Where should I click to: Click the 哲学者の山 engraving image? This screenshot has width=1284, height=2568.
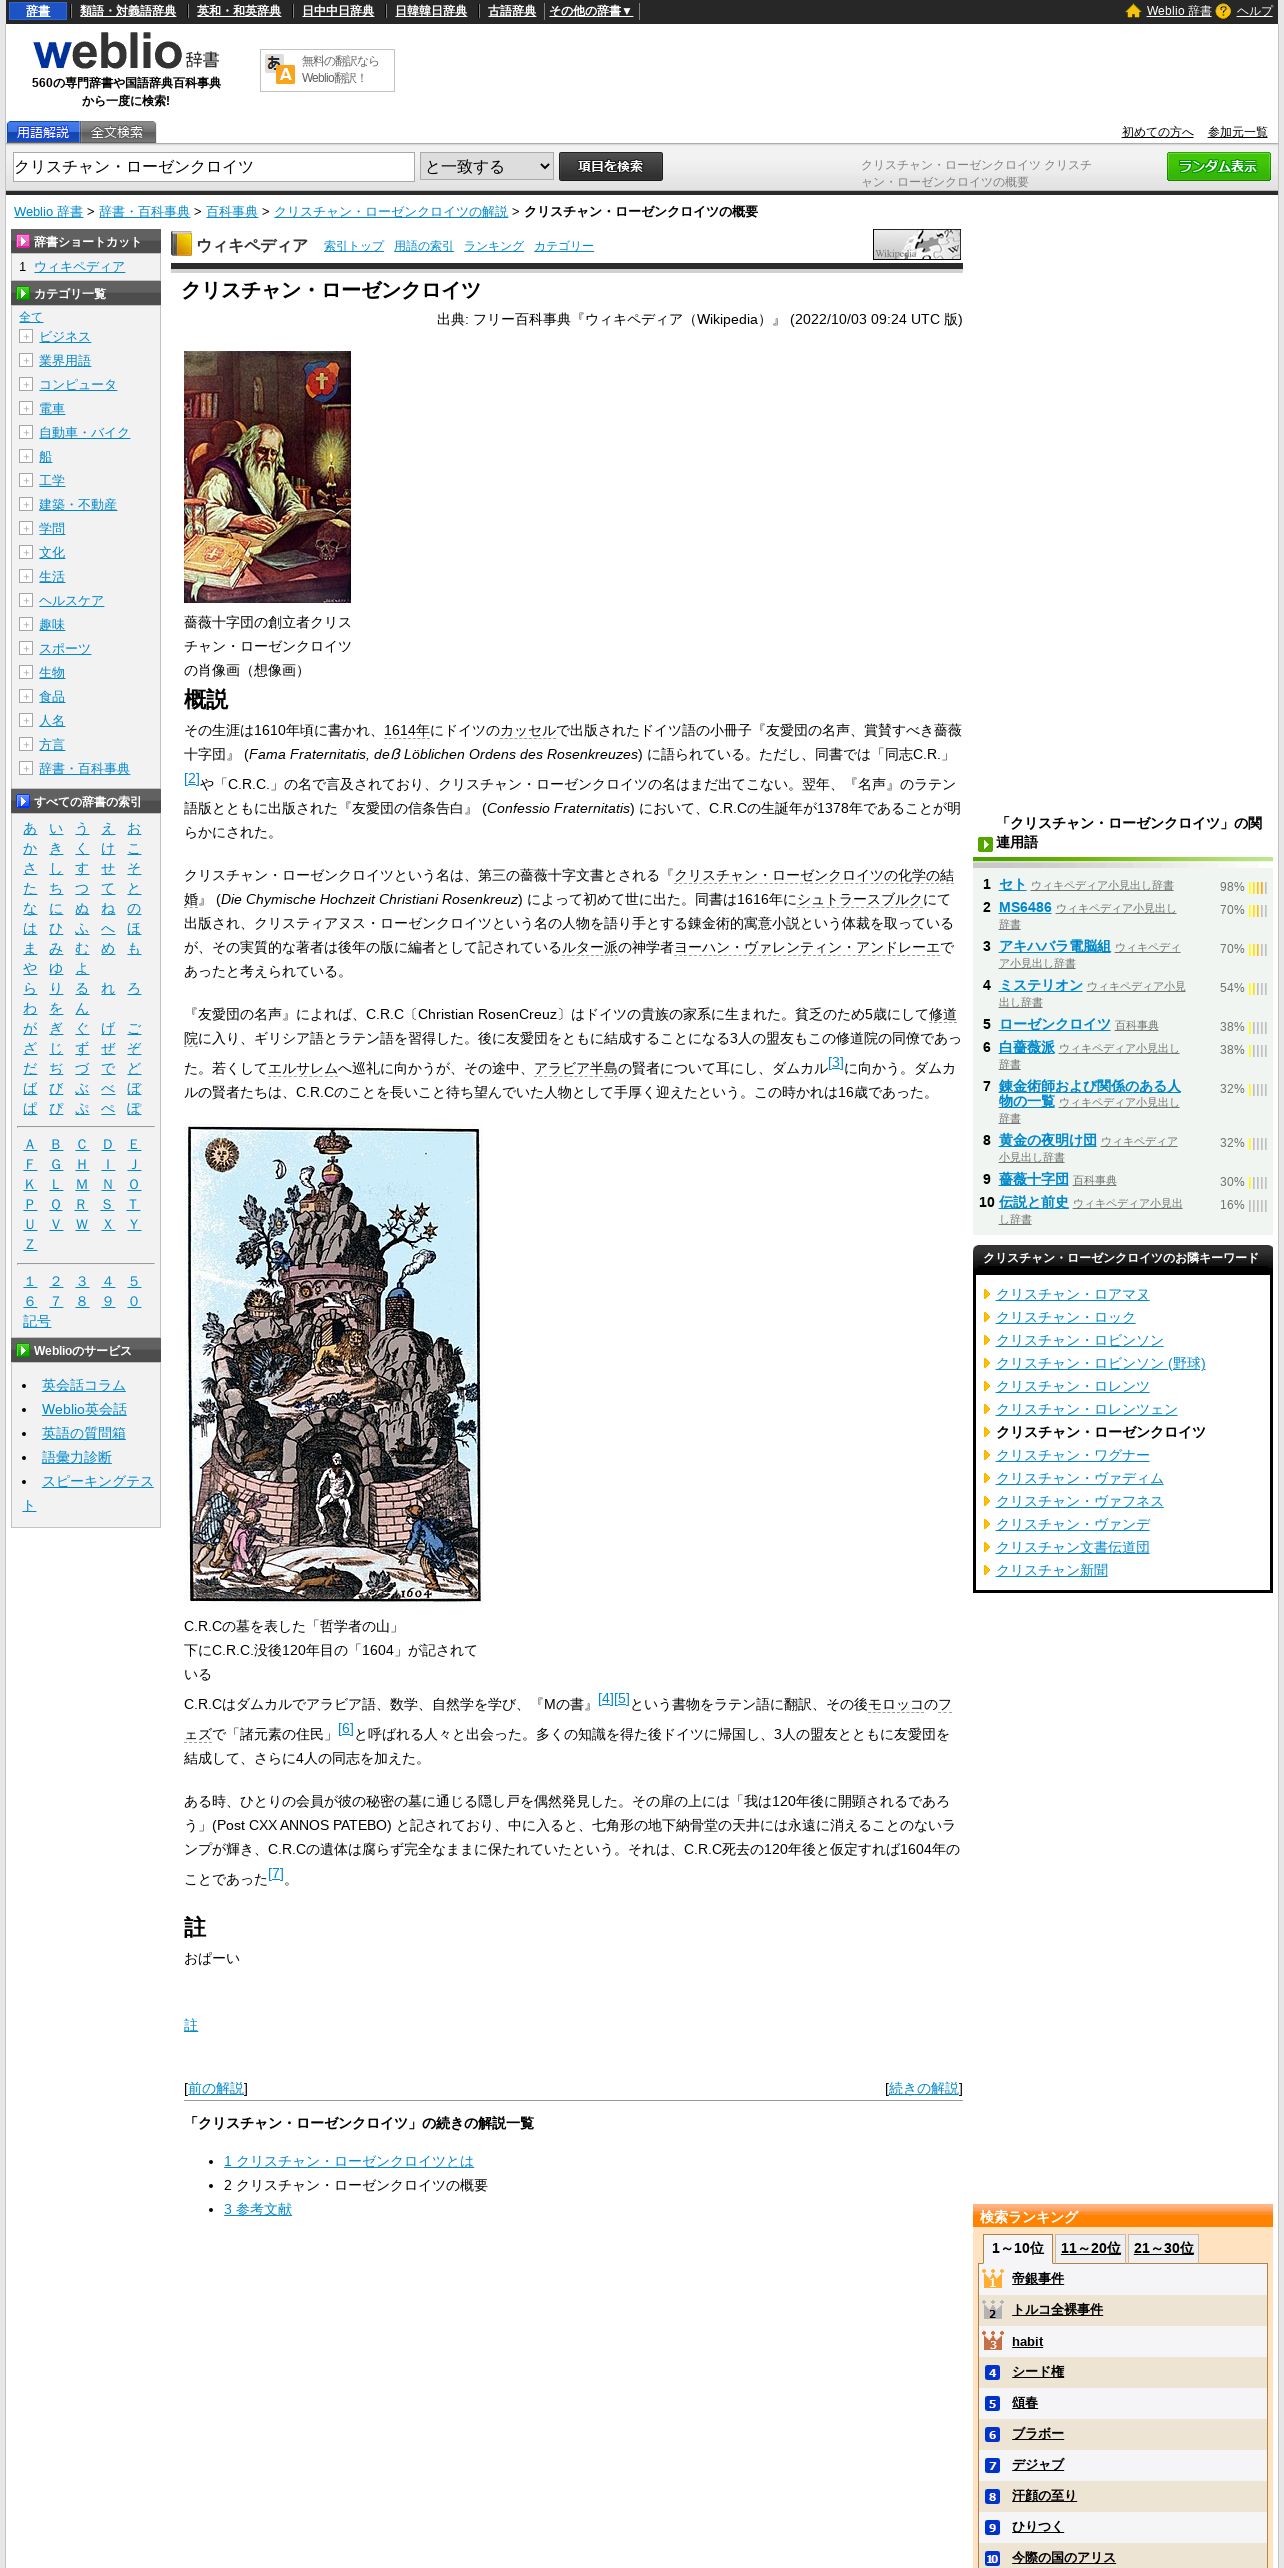coord(334,1365)
